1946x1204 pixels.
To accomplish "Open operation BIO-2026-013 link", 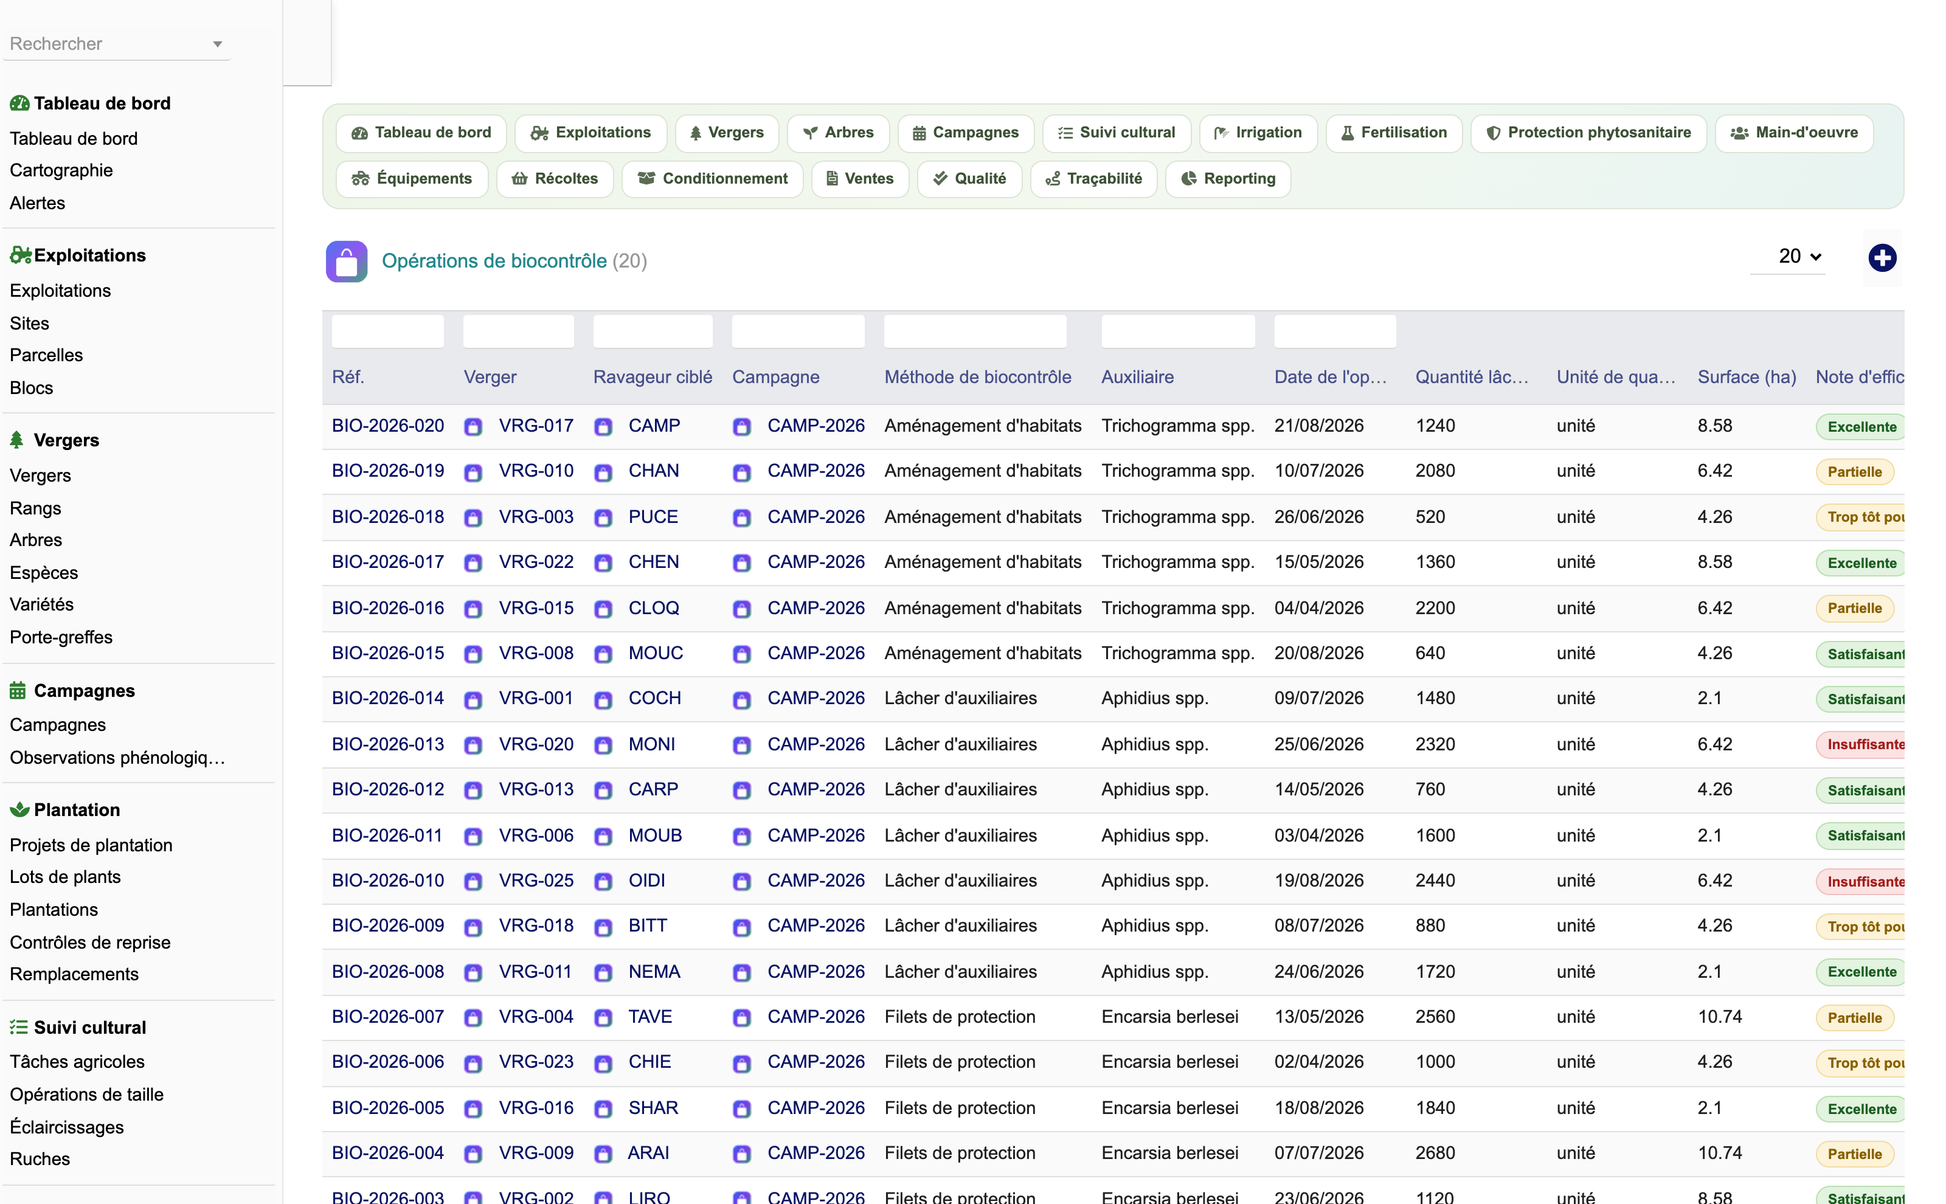I will 388,744.
